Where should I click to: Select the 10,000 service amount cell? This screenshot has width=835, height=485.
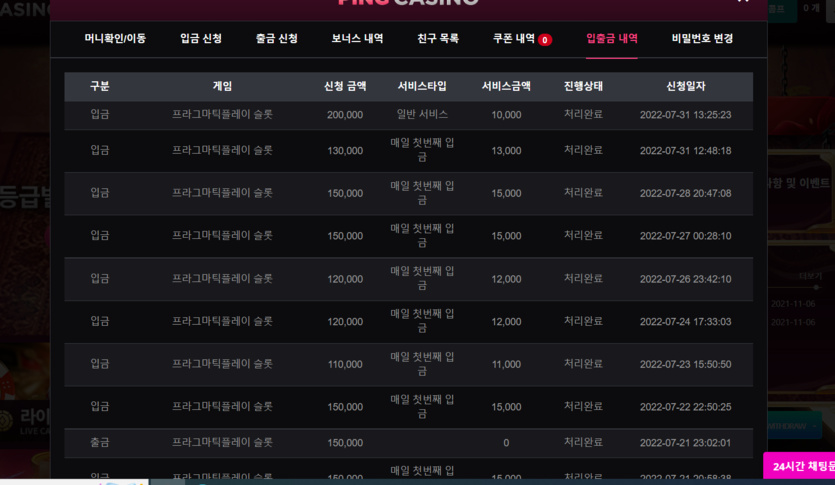(506, 115)
